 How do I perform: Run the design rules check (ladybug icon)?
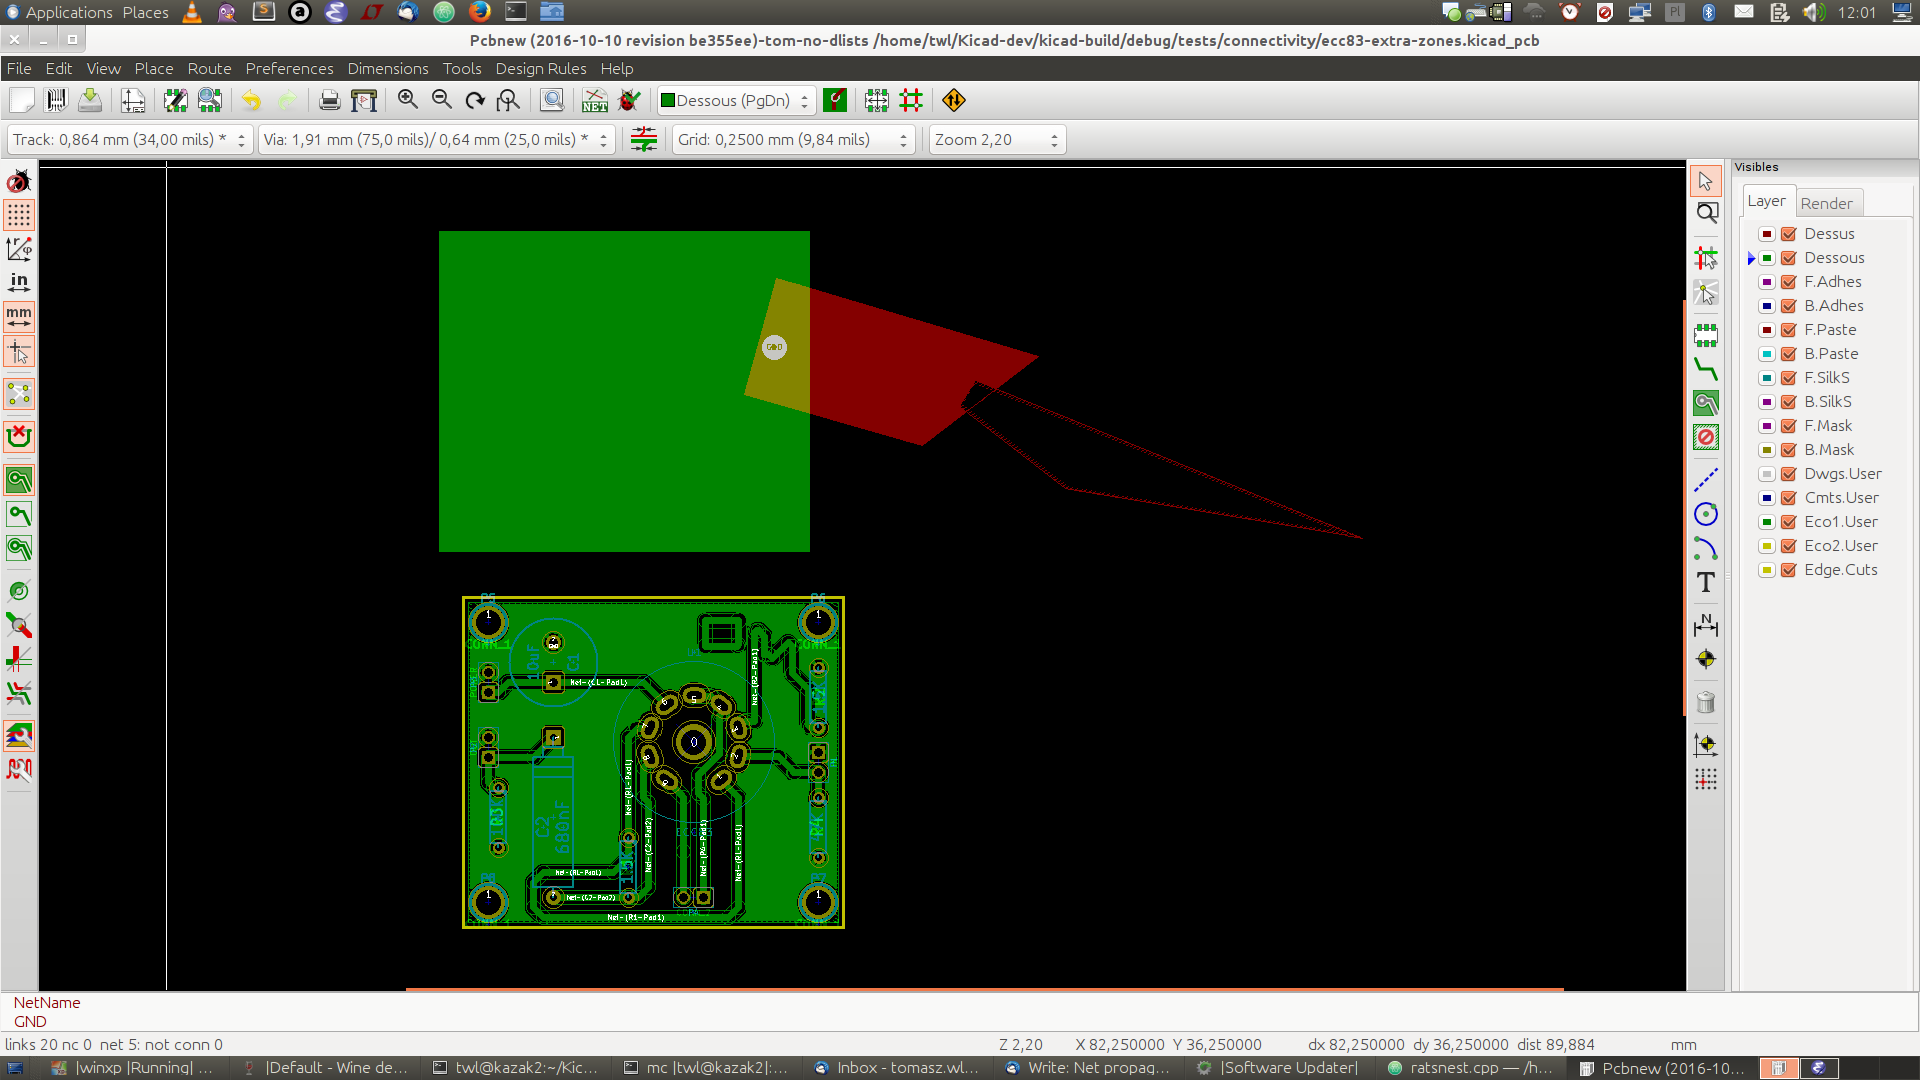click(x=629, y=100)
